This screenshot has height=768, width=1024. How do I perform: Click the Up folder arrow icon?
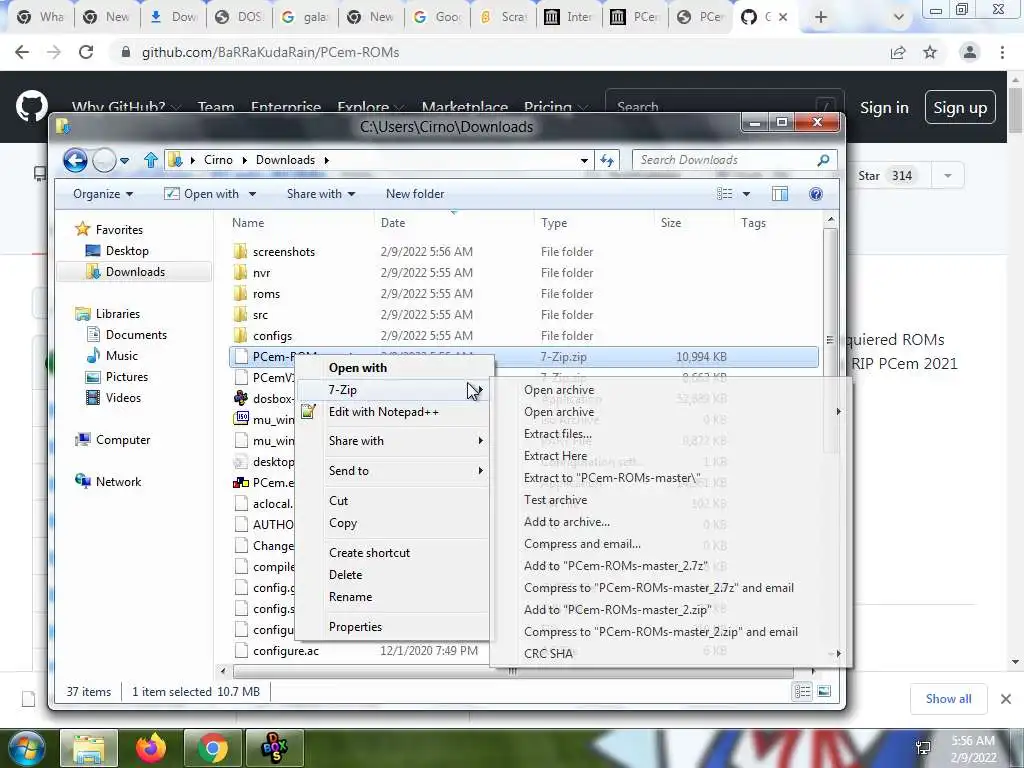click(151, 160)
